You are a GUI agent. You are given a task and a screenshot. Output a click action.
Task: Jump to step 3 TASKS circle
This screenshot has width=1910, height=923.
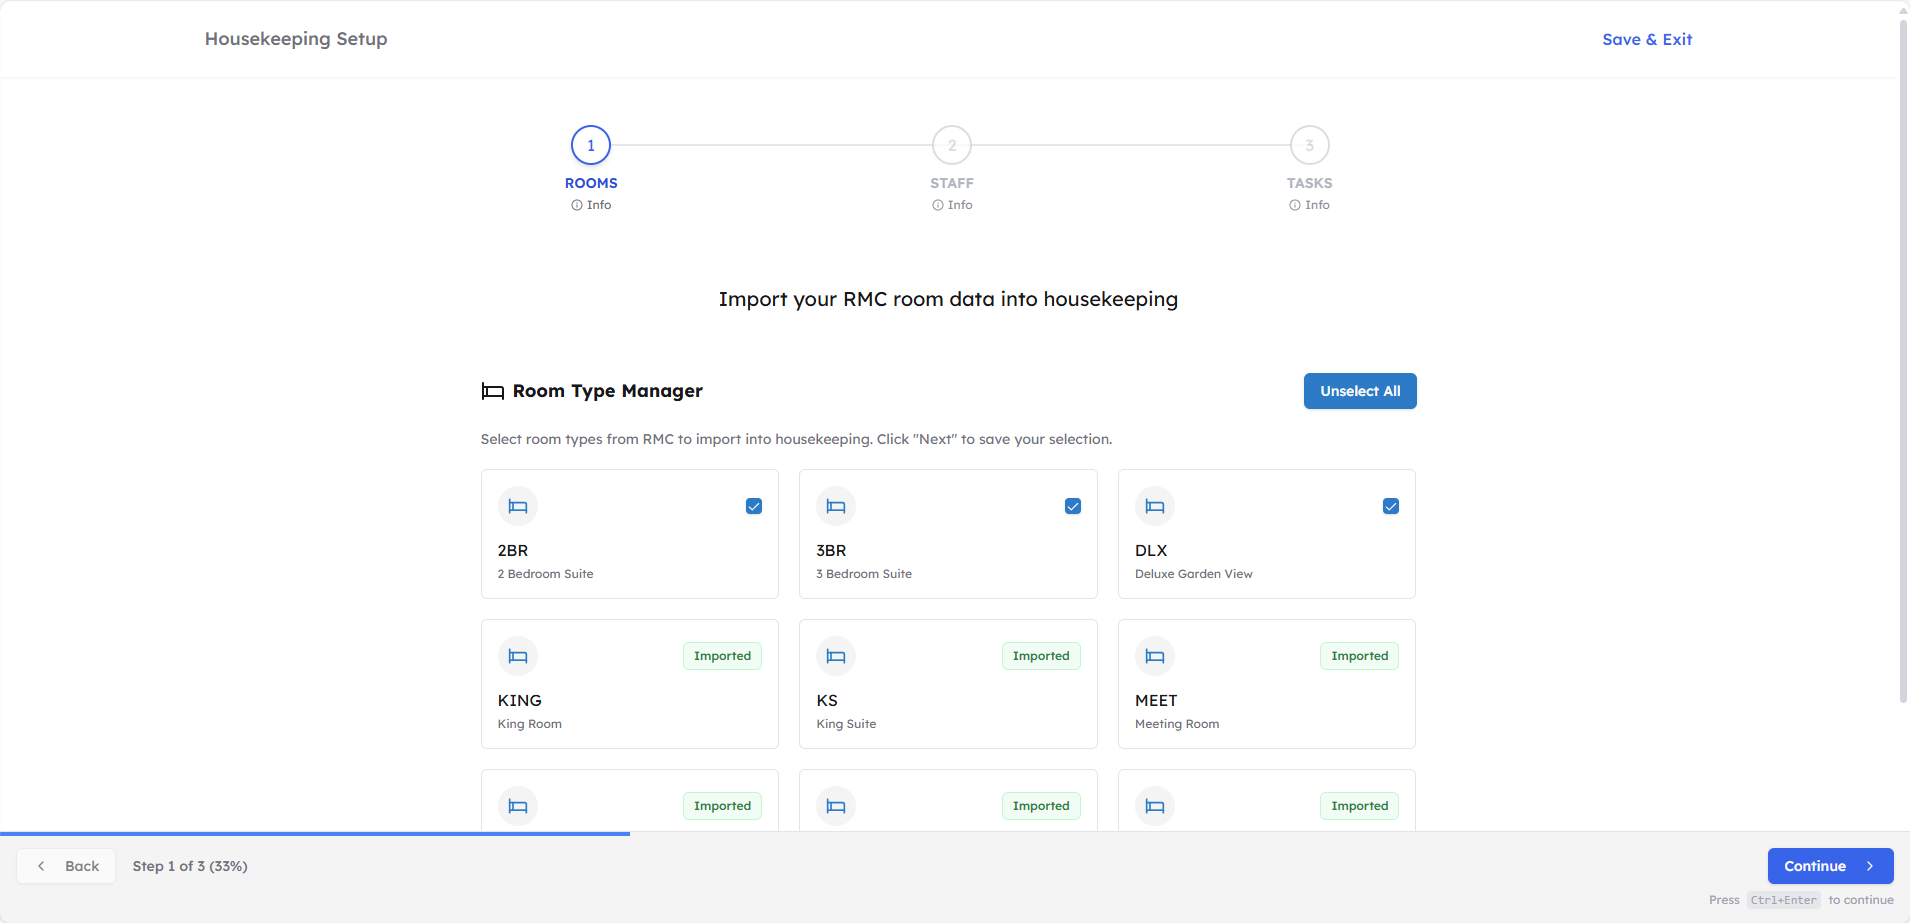point(1310,145)
